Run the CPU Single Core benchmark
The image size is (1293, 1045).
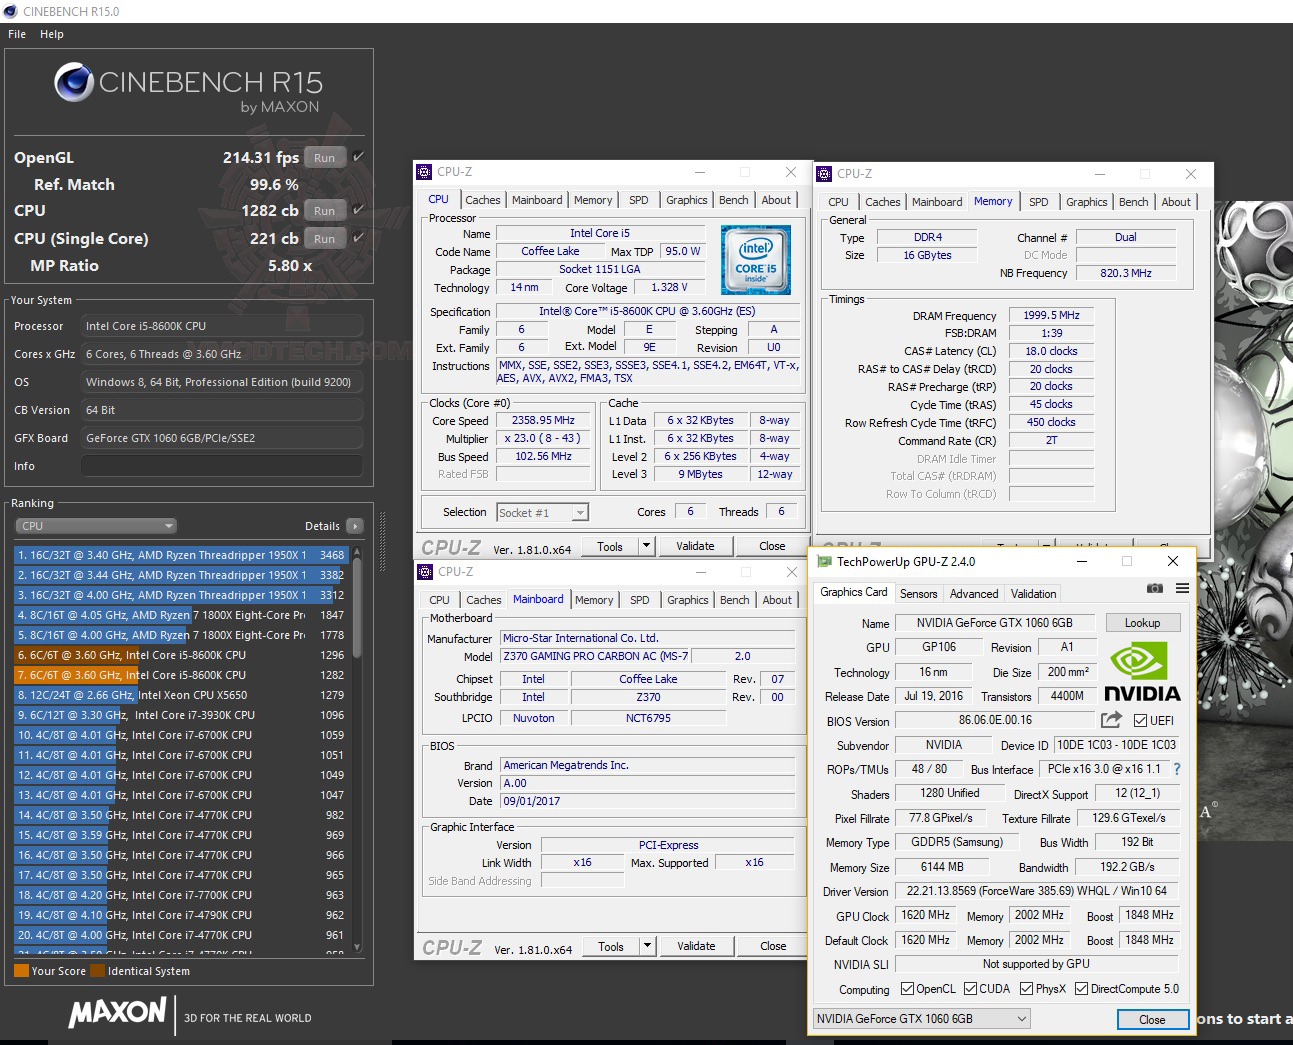pos(325,238)
